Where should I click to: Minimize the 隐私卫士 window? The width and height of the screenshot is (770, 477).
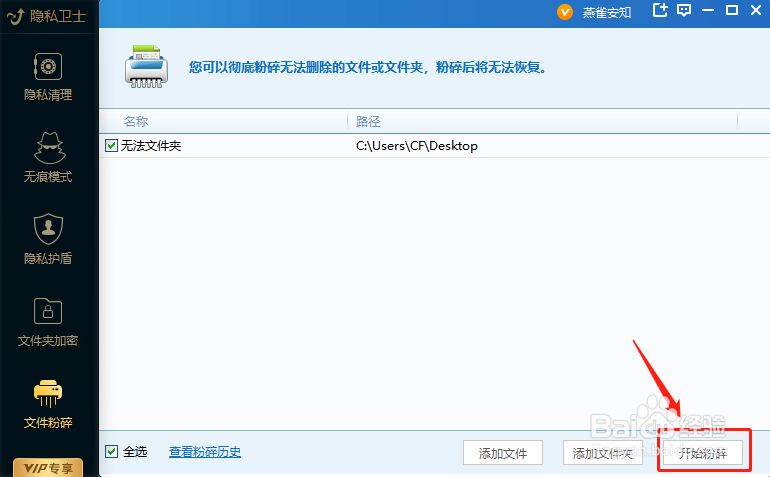coord(708,10)
